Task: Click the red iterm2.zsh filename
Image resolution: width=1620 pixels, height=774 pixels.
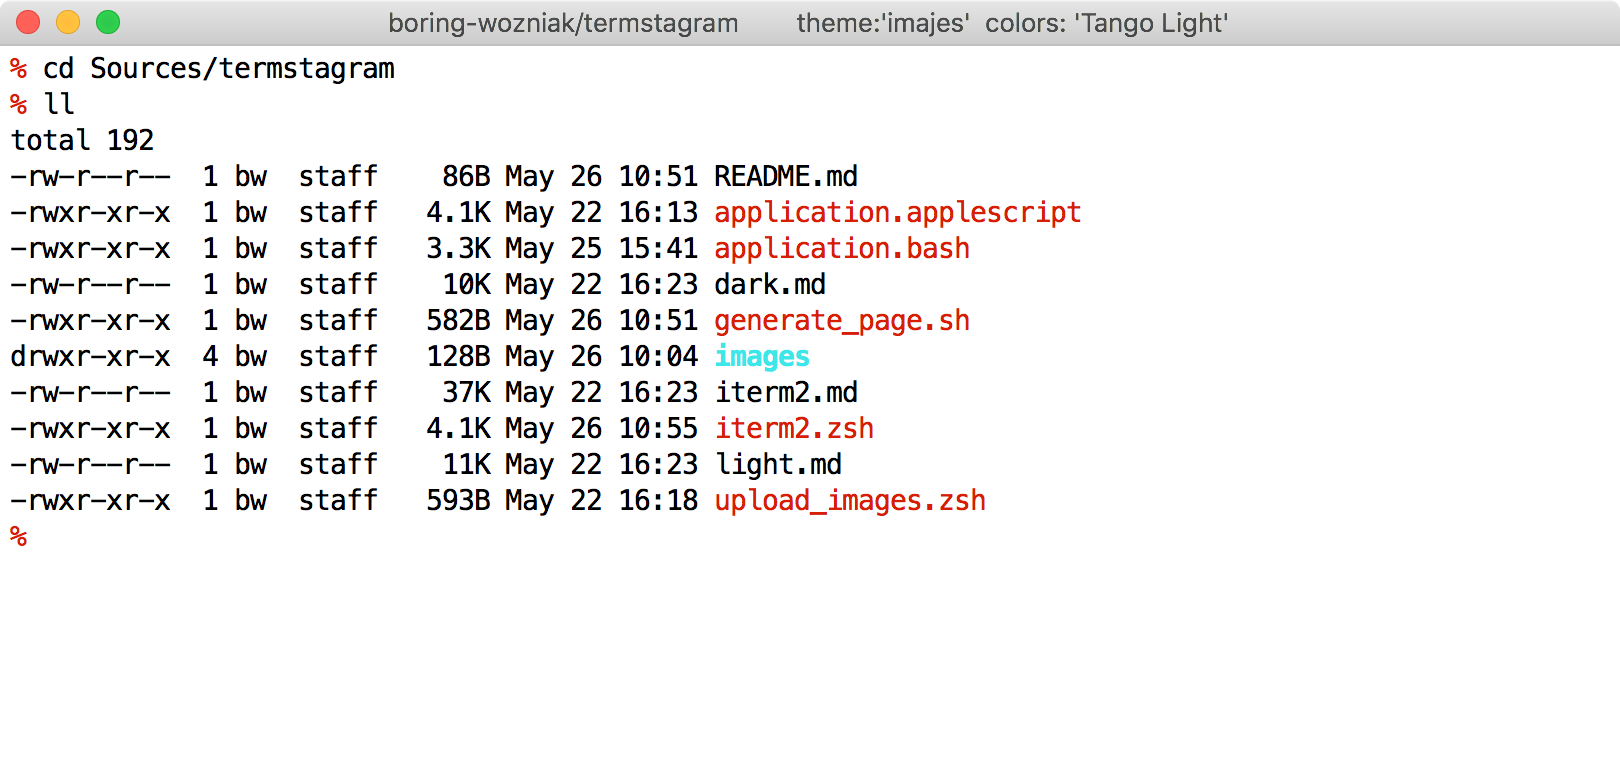Action: [793, 429]
